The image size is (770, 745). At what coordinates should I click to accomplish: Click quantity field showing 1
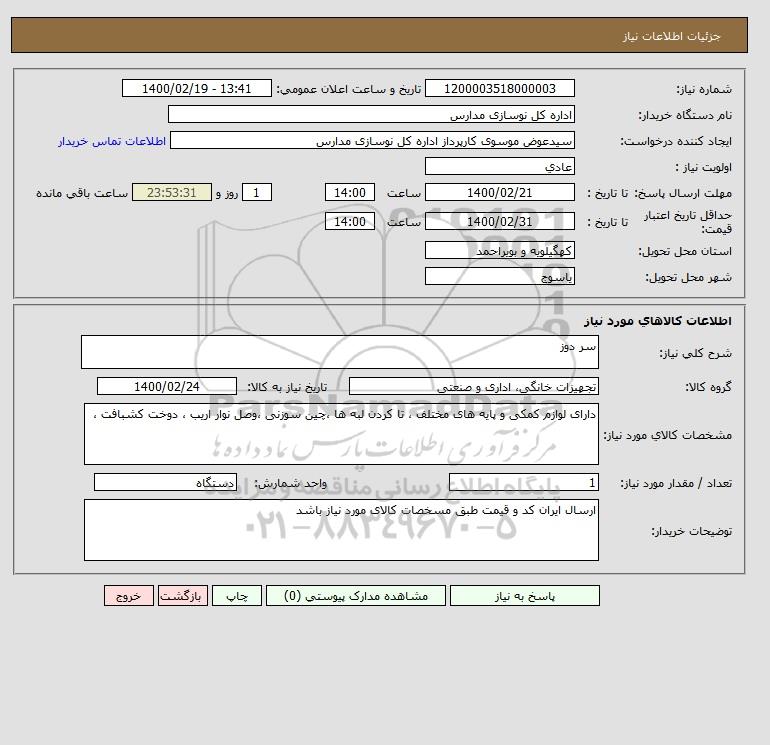(x=524, y=483)
